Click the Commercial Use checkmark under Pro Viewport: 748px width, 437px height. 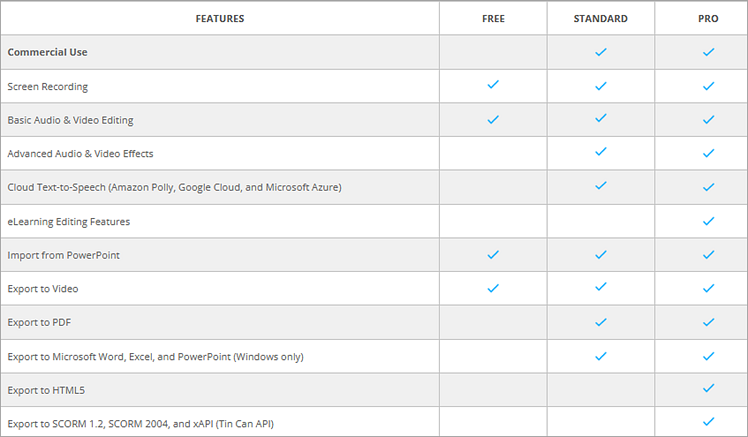pos(709,51)
